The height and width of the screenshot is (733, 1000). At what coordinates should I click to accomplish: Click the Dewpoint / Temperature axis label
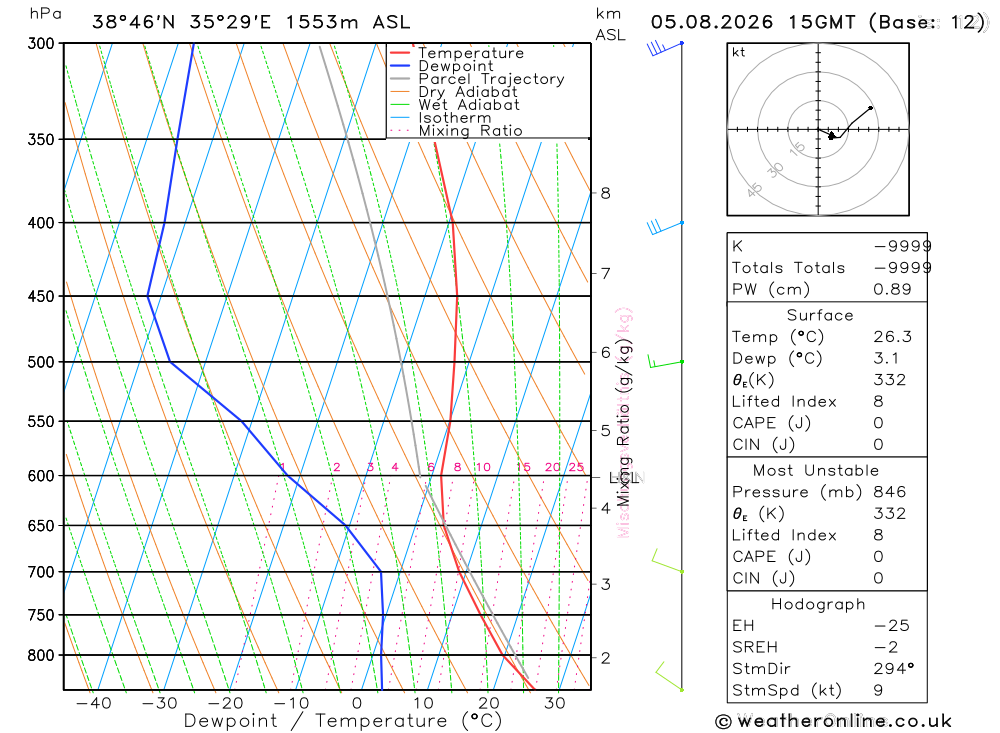[x=342, y=721]
